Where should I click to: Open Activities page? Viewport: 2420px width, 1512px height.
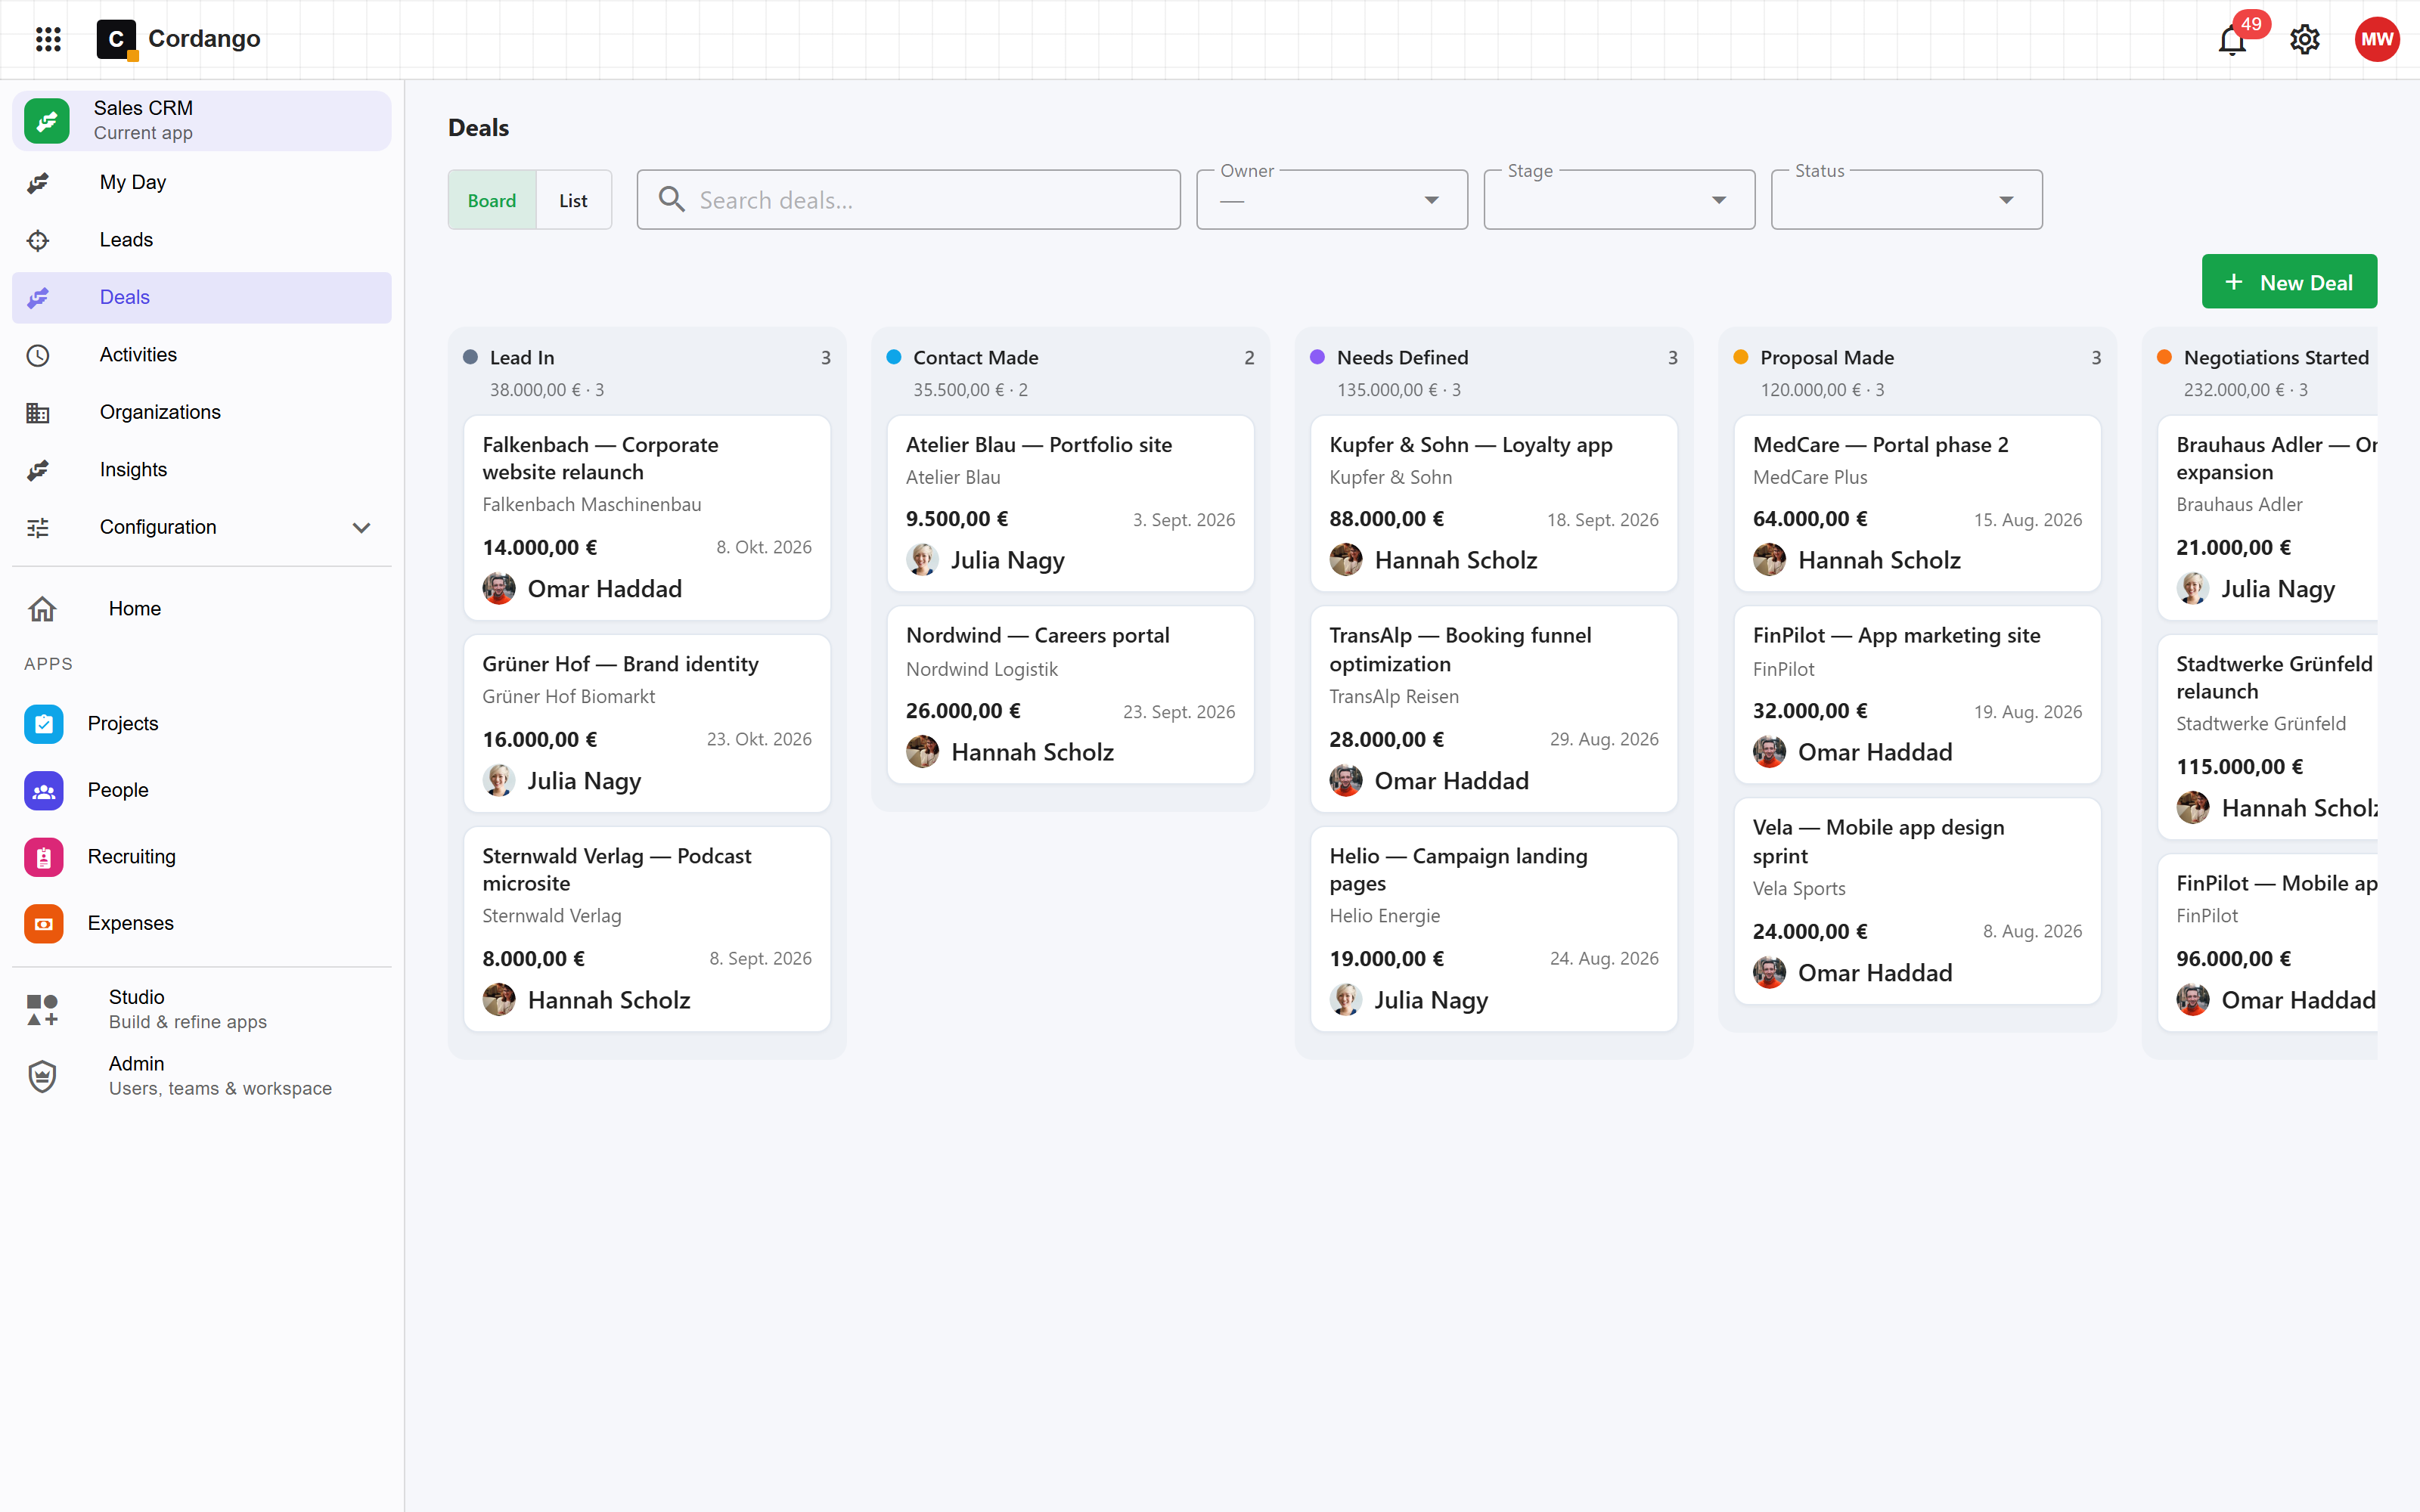click(202, 355)
